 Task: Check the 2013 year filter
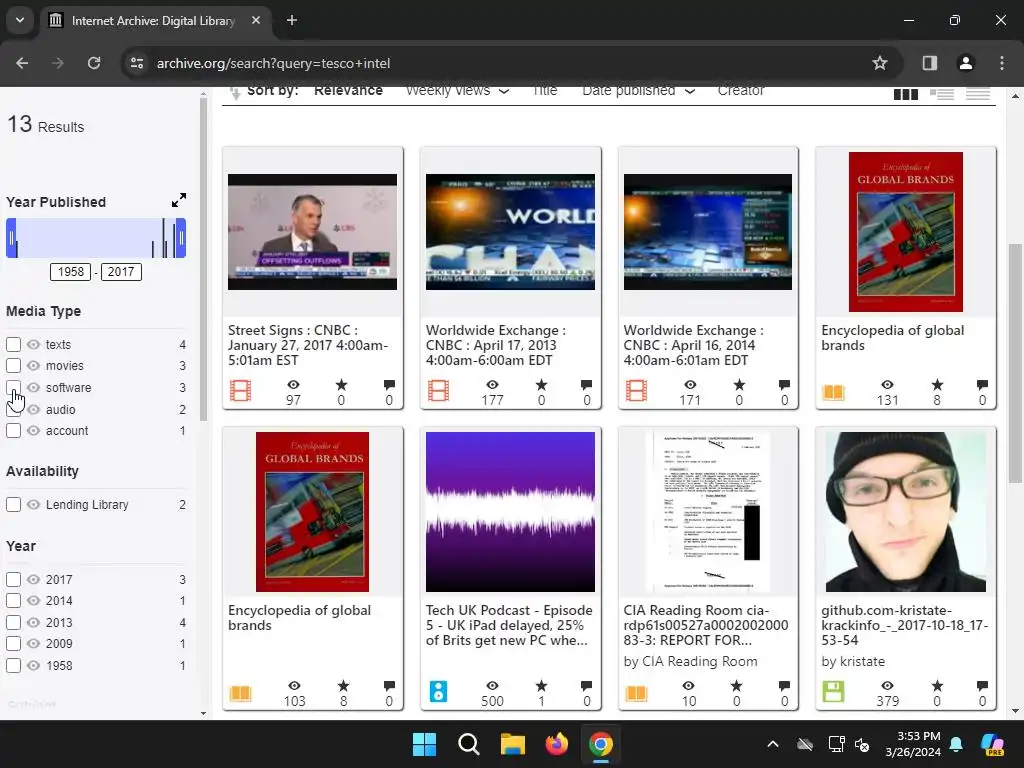pyautogui.click(x=13, y=622)
